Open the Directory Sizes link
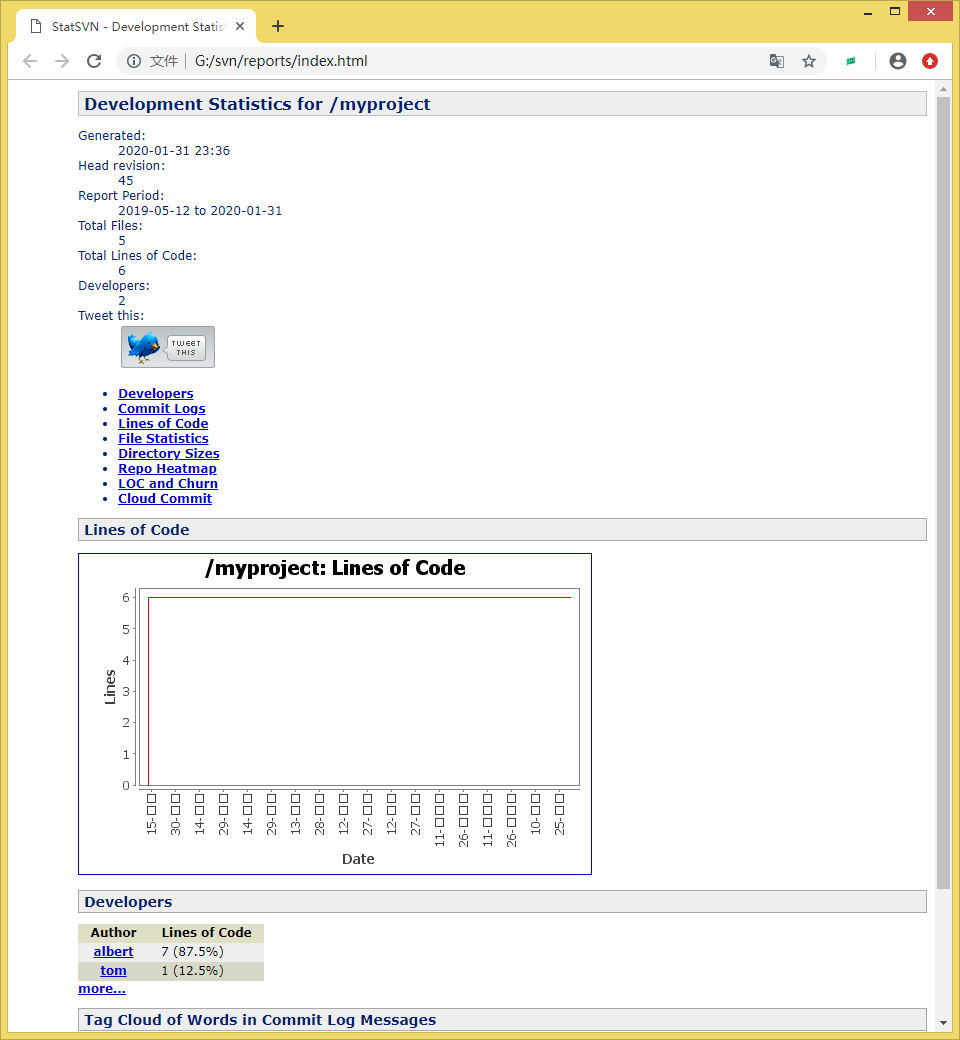 pyautogui.click(x=169, y=454)
